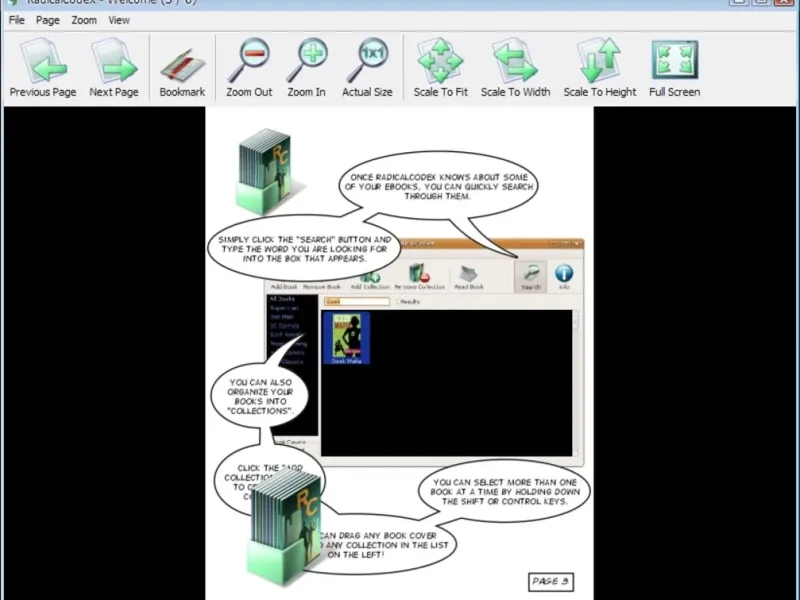Open the View menu
The image size is (800, 600).
(119, 20)
